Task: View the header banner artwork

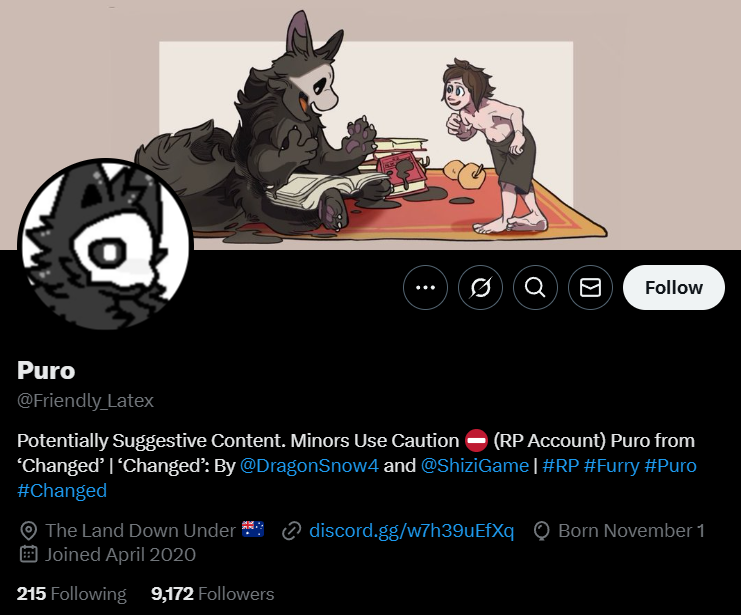Action: pyautogui.click(x=370, y=125)
